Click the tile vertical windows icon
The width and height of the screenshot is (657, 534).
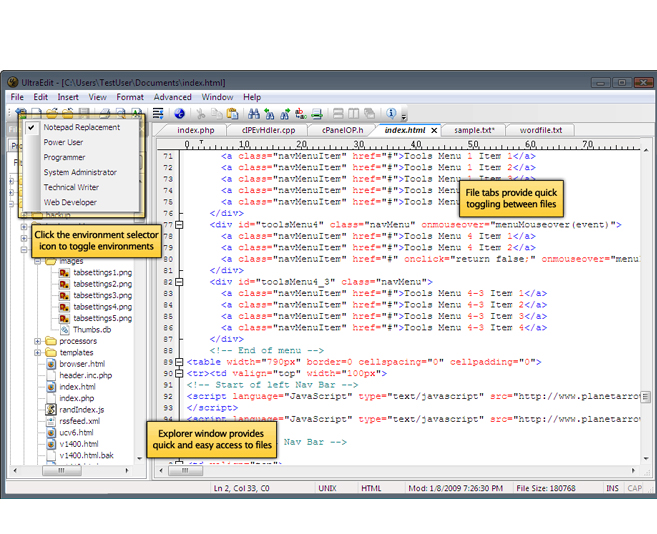354,114
